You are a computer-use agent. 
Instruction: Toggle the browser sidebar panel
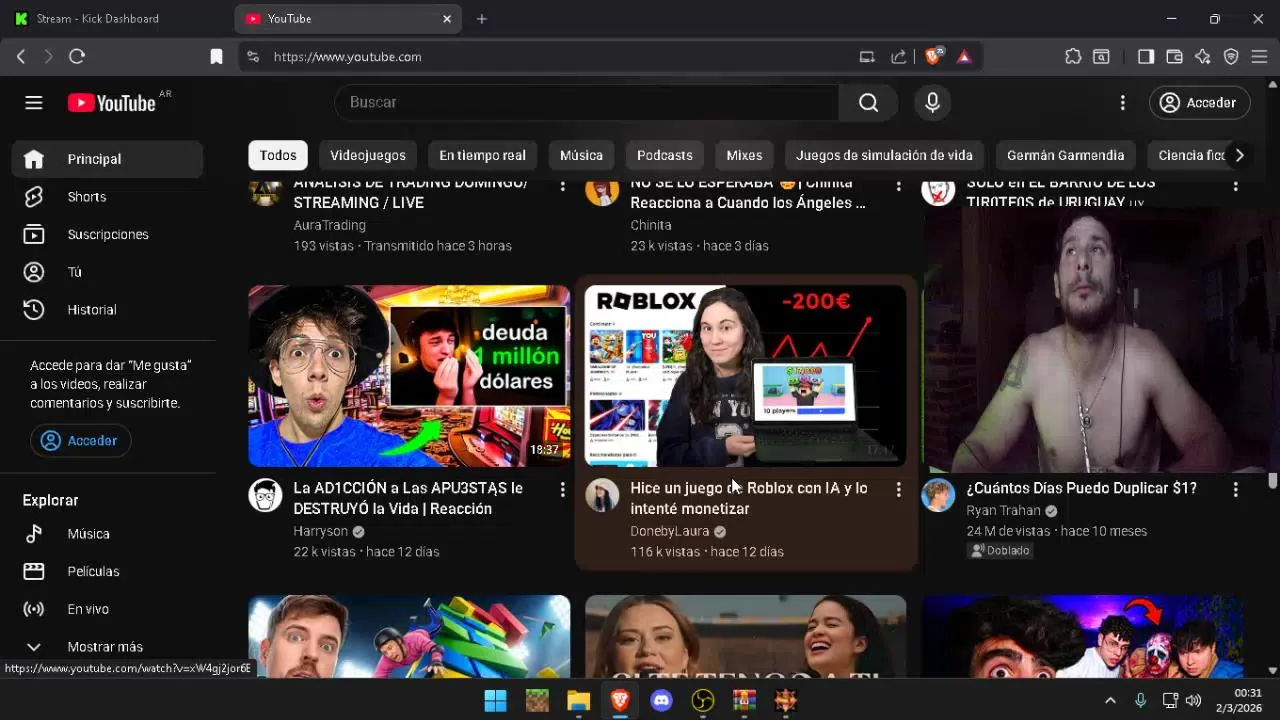1146,57
